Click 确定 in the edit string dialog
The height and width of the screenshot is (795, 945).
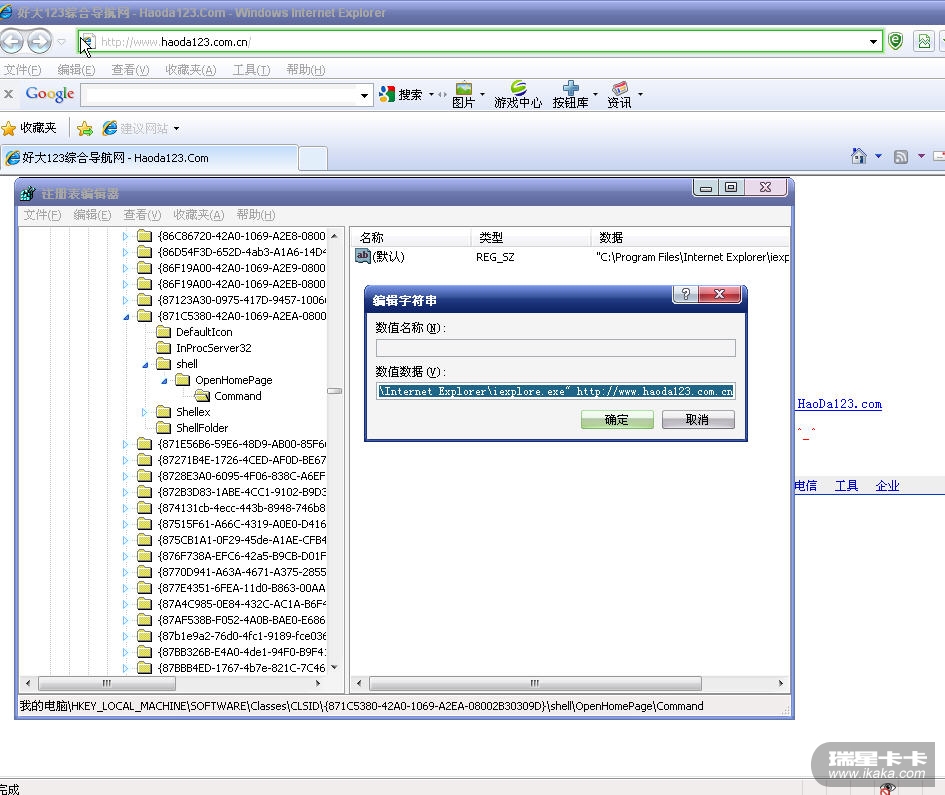tap(617, 419)
